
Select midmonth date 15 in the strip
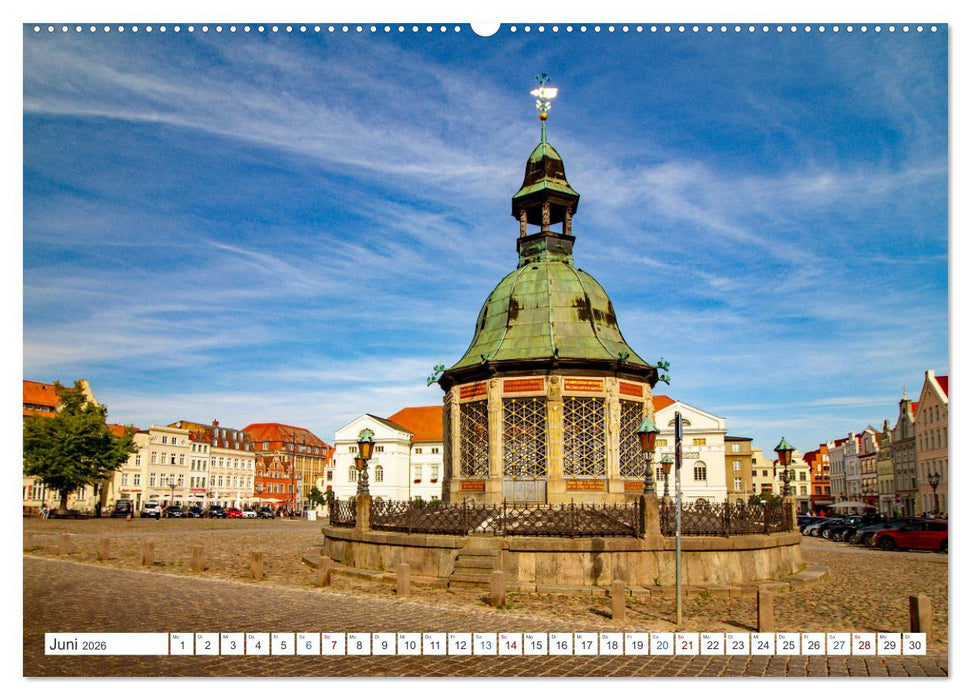(x=537, y=645)
